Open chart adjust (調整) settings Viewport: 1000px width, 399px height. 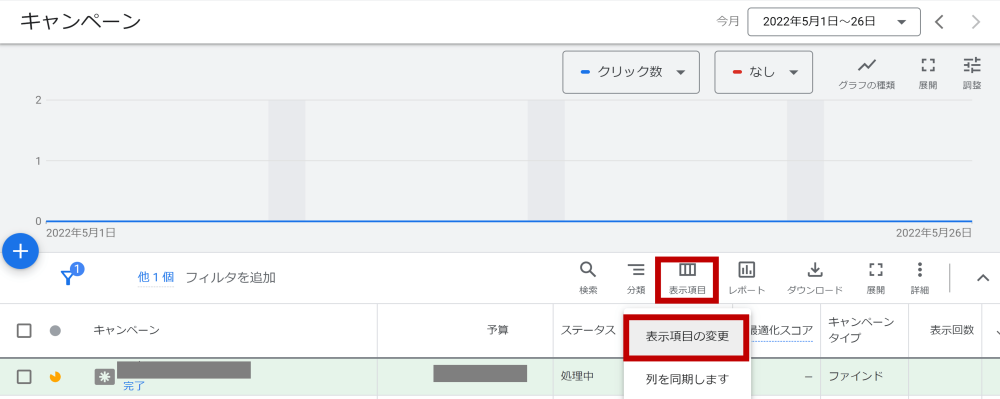972,74
